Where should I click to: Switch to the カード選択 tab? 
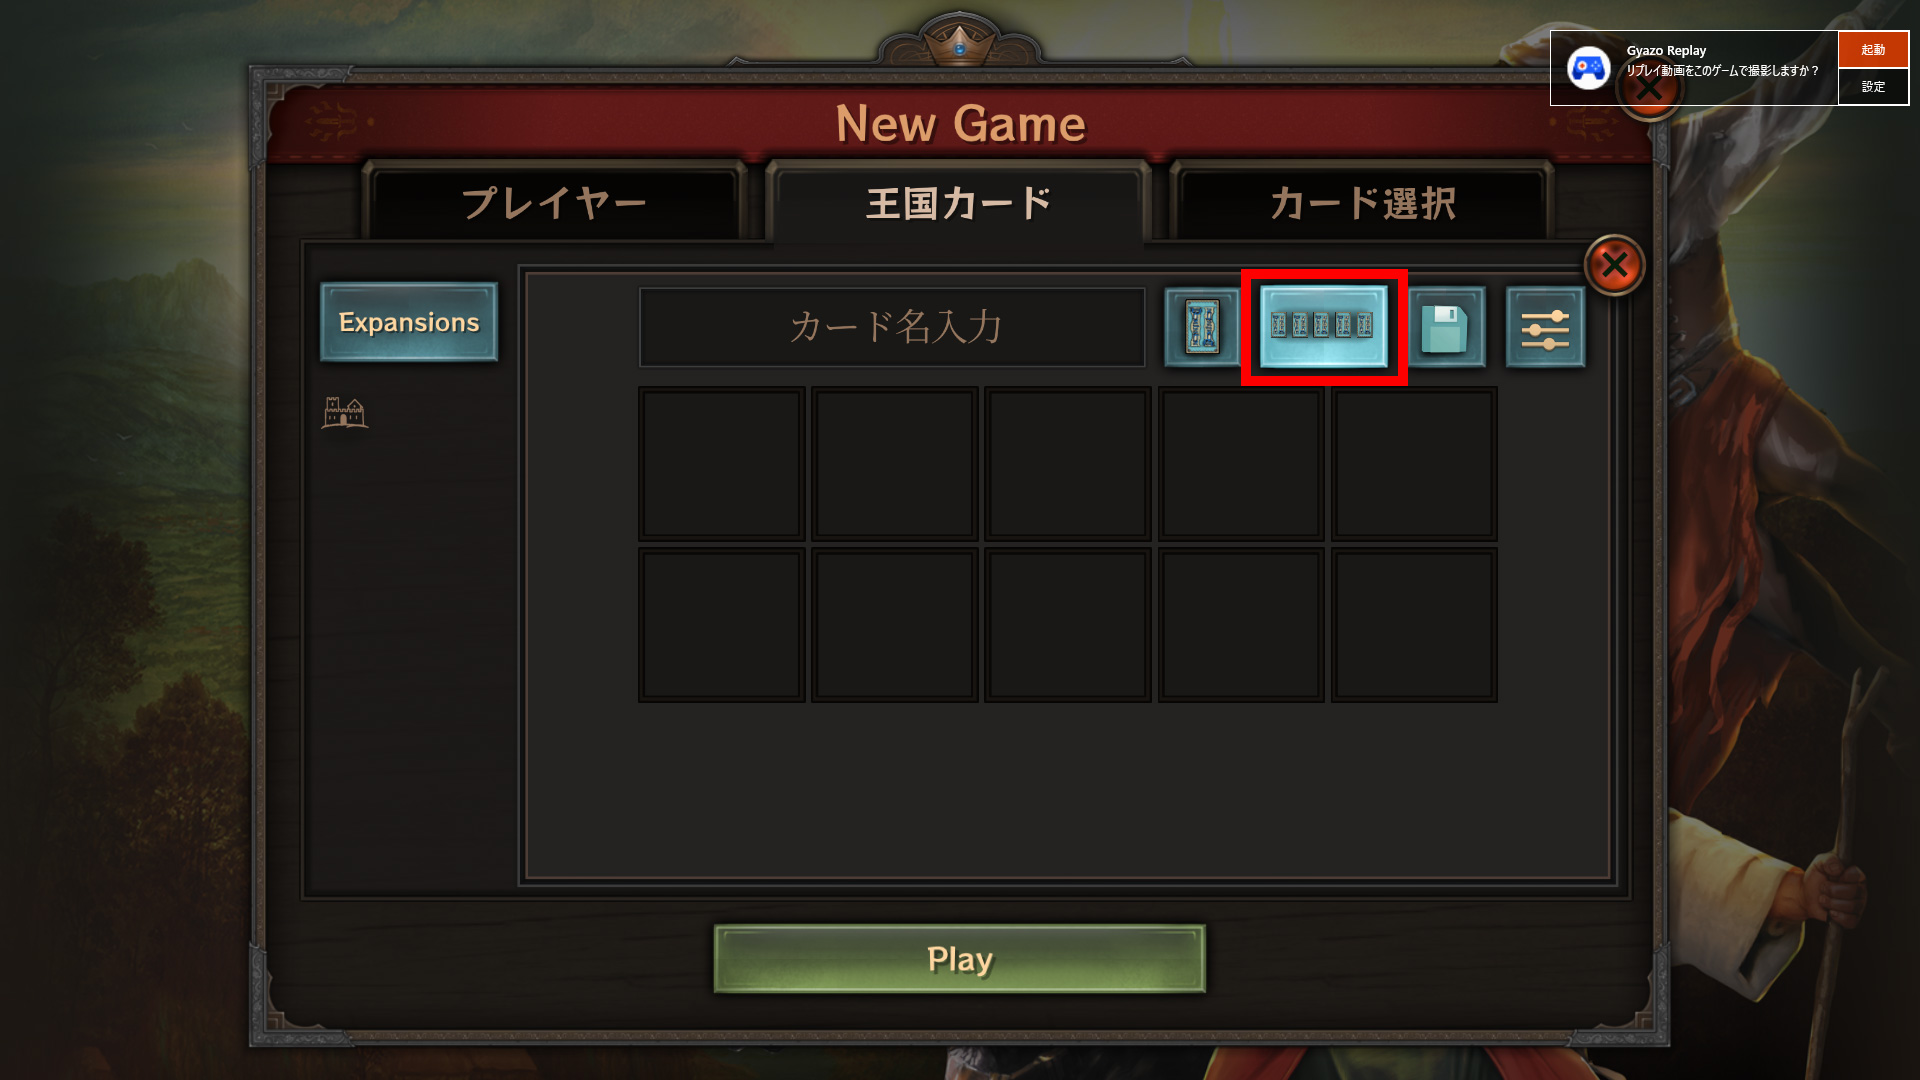(1362, 203)
